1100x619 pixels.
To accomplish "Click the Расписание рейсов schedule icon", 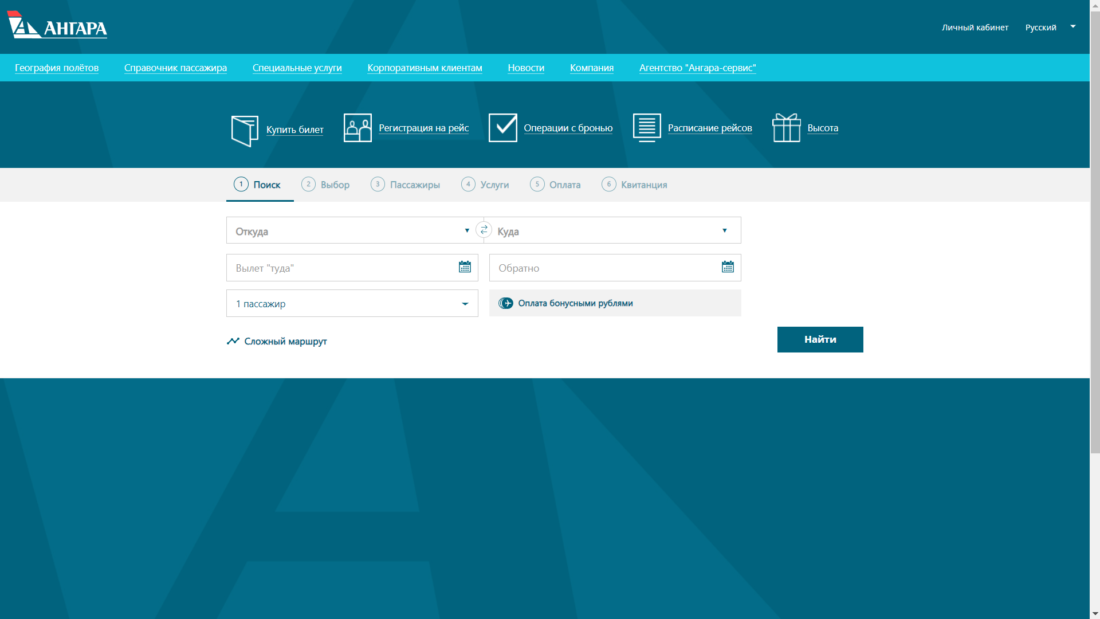I will click(x=647, y=128).
